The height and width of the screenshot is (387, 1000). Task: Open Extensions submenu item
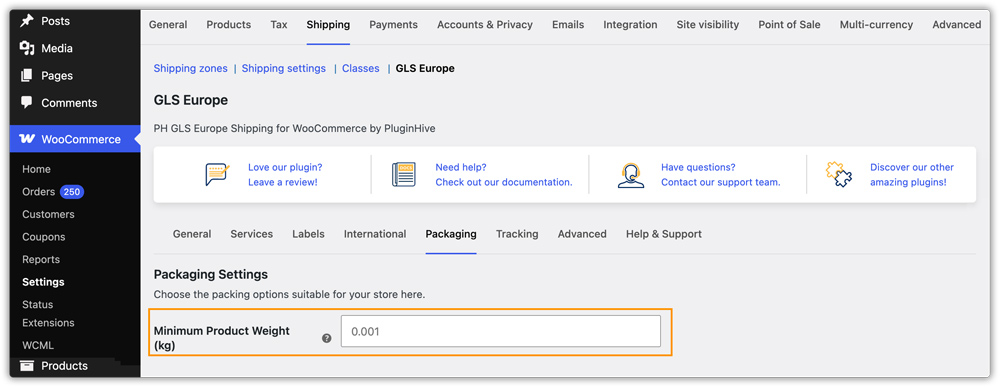[48, 323]
